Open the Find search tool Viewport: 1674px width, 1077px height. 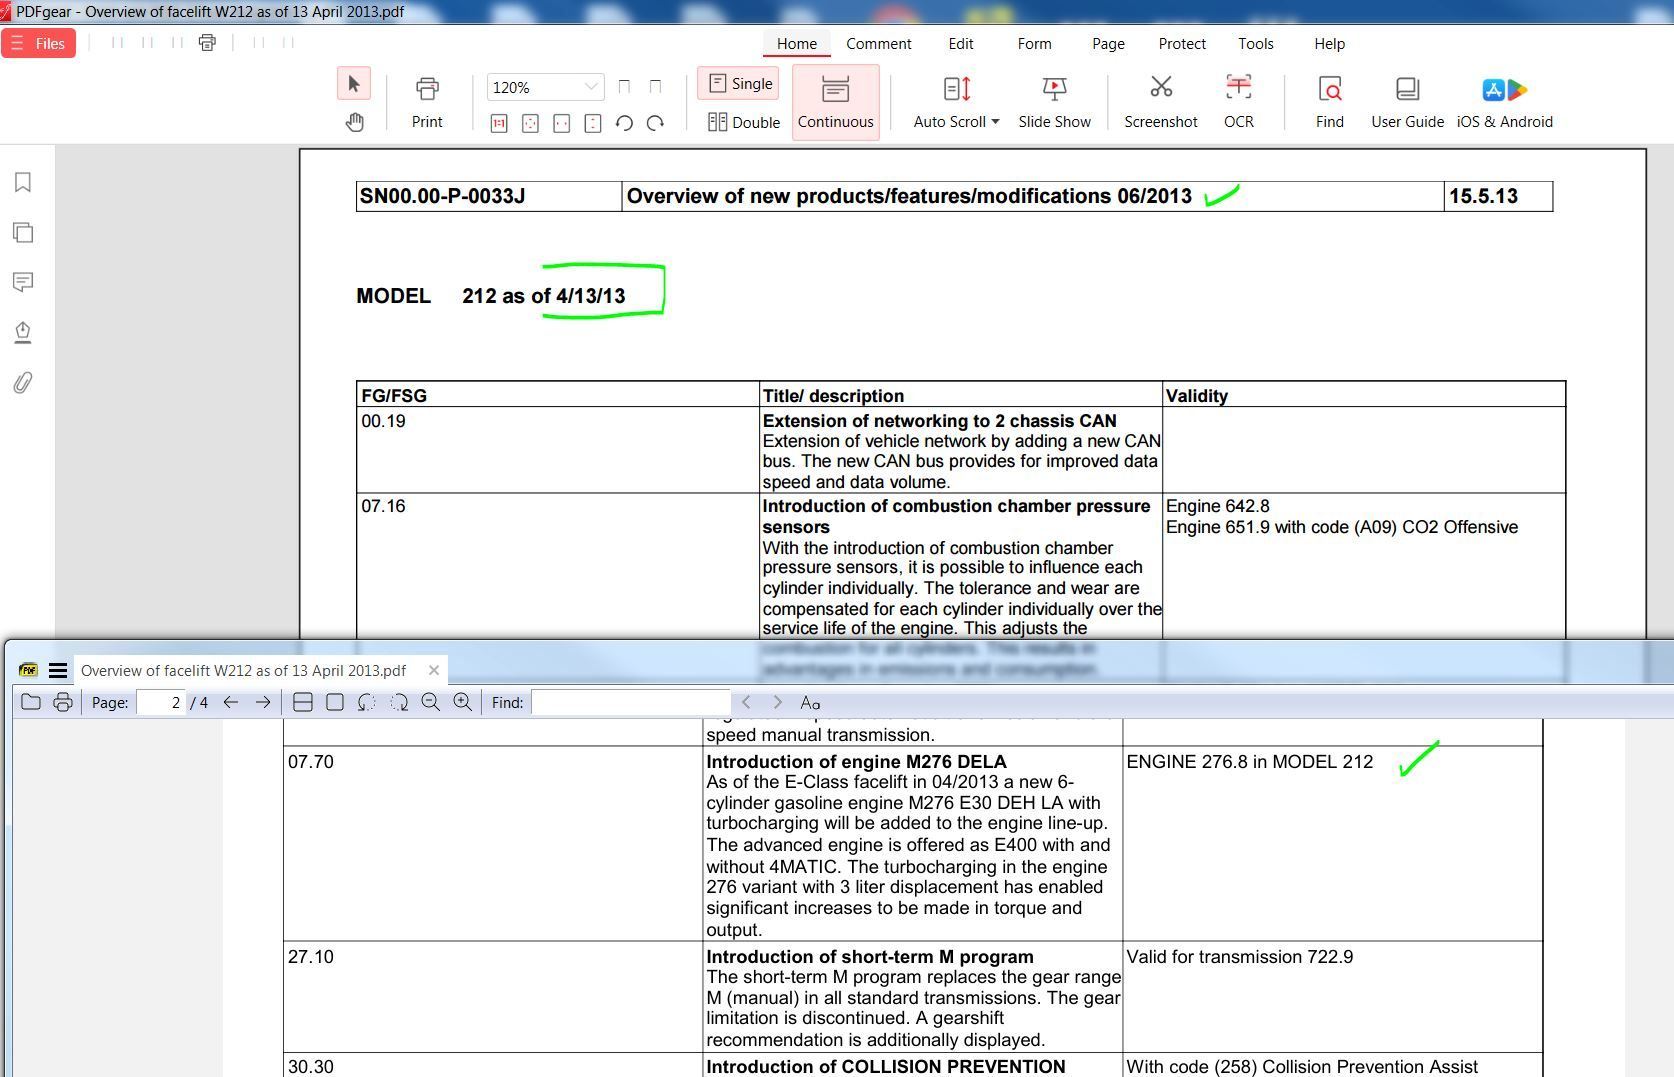point(1329,101)
